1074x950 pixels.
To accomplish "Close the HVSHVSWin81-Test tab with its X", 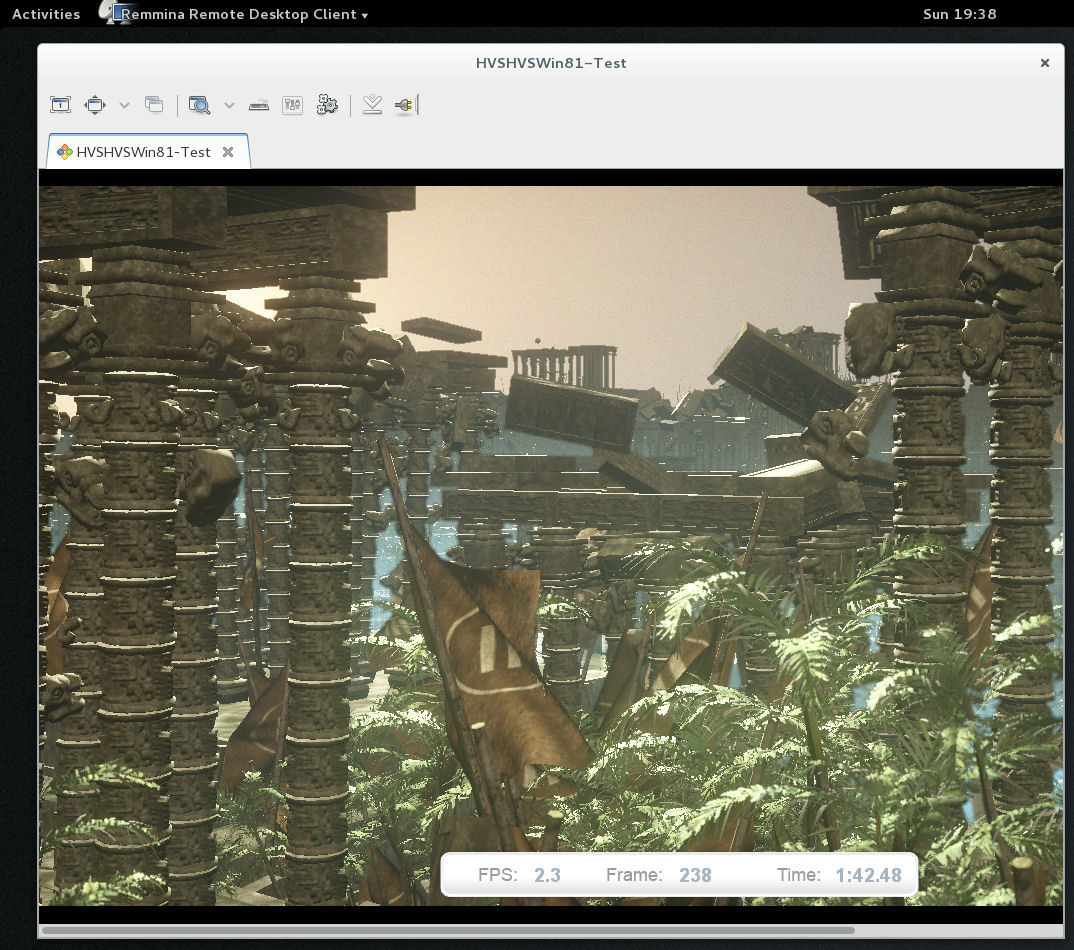I will click(228, 152).
